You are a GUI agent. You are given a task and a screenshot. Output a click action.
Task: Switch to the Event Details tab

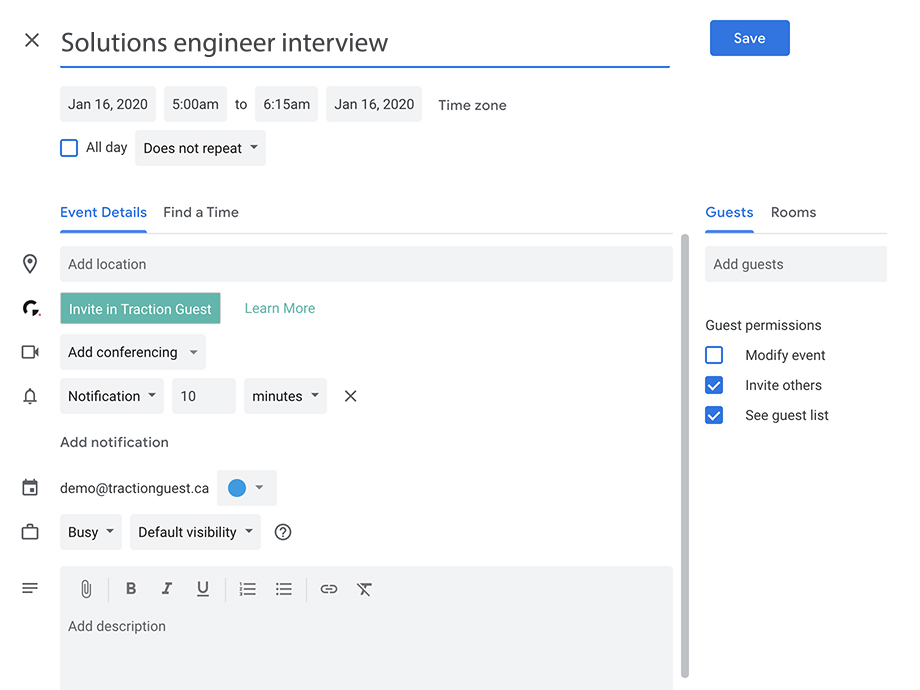(103, 212)
